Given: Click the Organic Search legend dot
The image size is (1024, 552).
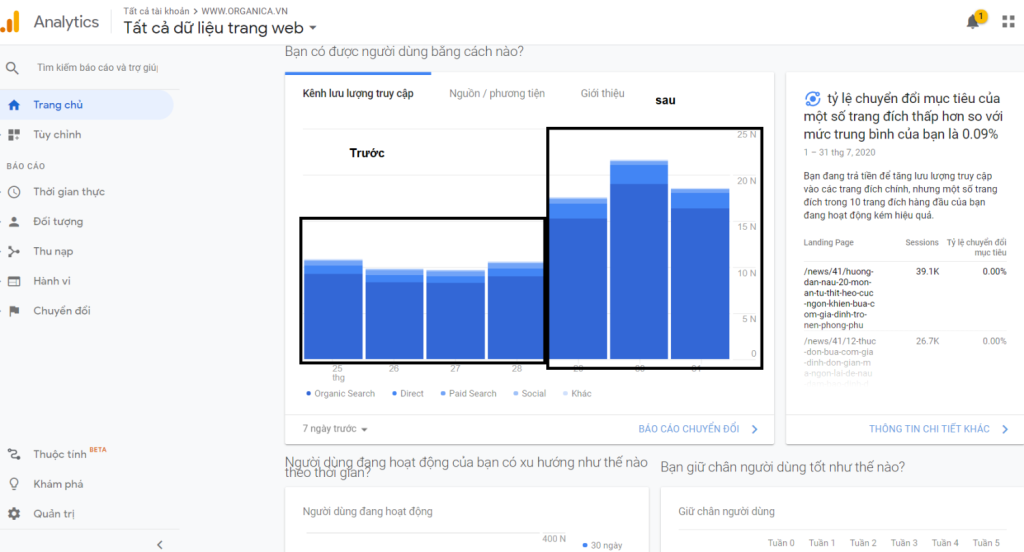Looking at the screenshot, I should 309,394.
